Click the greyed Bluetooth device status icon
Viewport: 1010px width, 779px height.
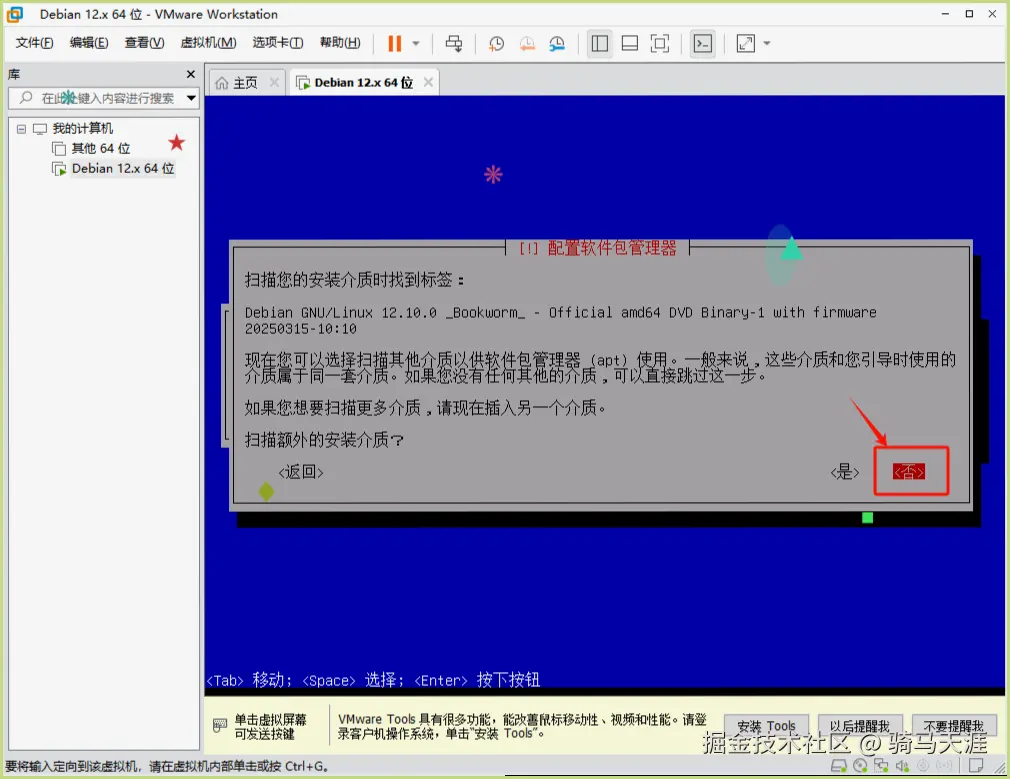point(944,765)
